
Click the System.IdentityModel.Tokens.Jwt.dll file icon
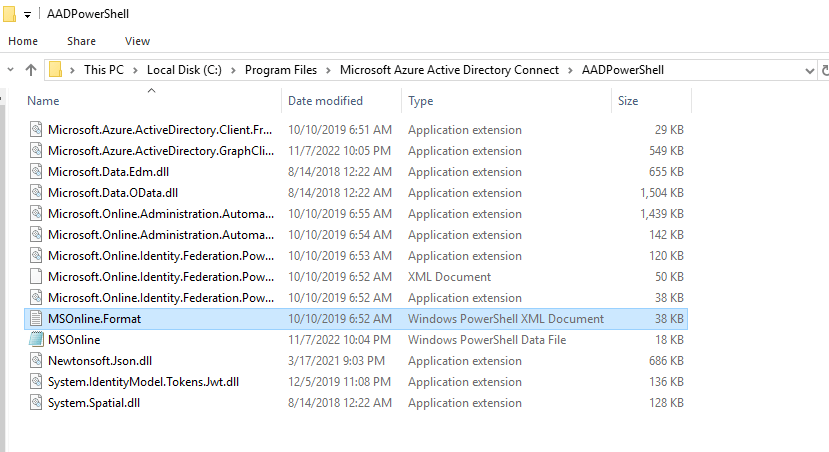(x=36, y=382)
